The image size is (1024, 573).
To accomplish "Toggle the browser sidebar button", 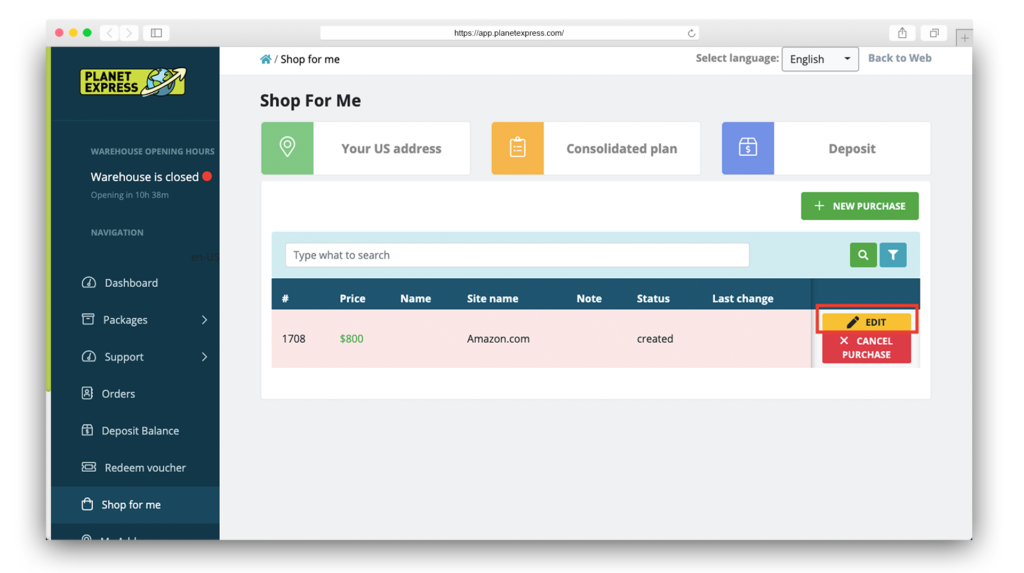I will [x=157, y=33].
